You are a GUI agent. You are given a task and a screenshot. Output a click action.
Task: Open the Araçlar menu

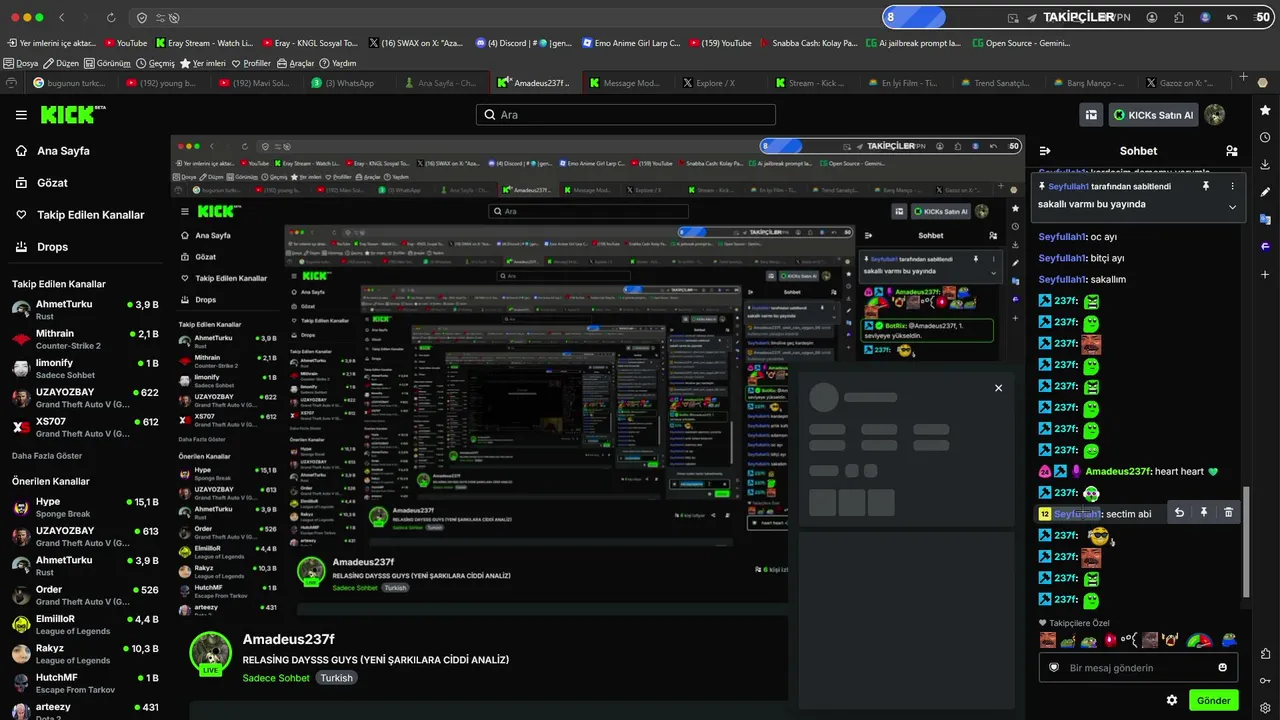pyautogui.click(x=295, y=63)
